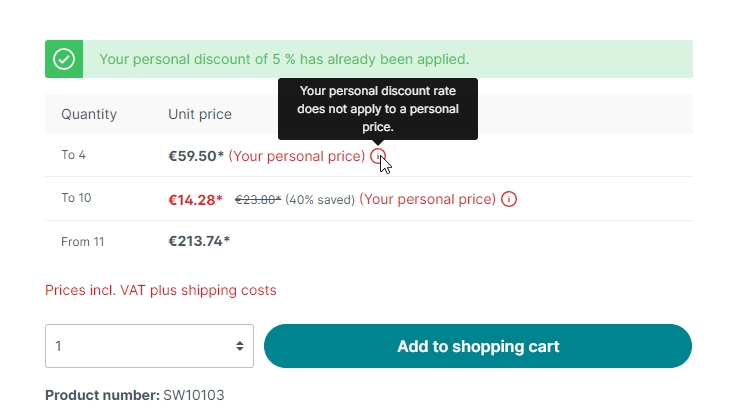Click the 40% saved label
The width and height of the screenshot is (732, 416).
[320, 199]
